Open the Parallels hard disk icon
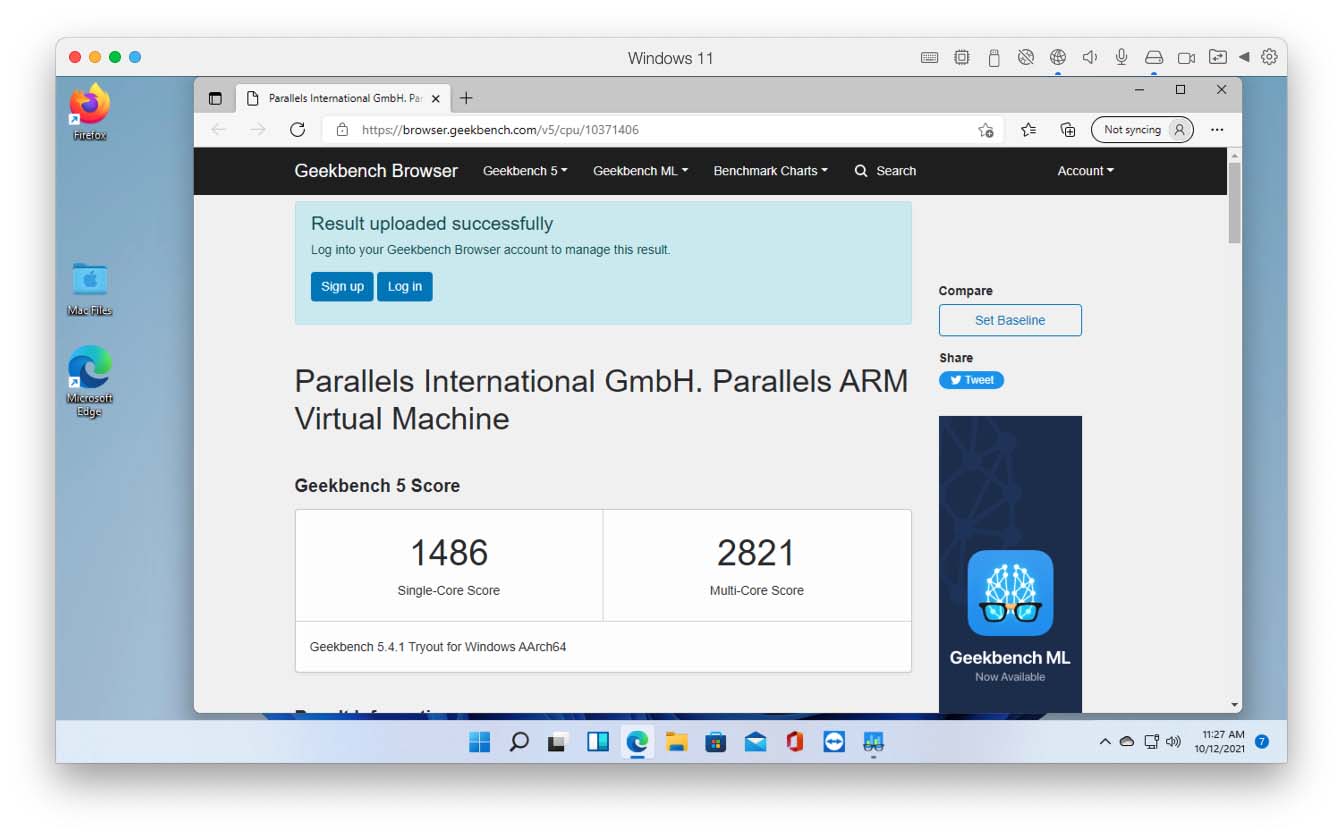This screenshot has width=1343, height=837. click(1153, 57)
